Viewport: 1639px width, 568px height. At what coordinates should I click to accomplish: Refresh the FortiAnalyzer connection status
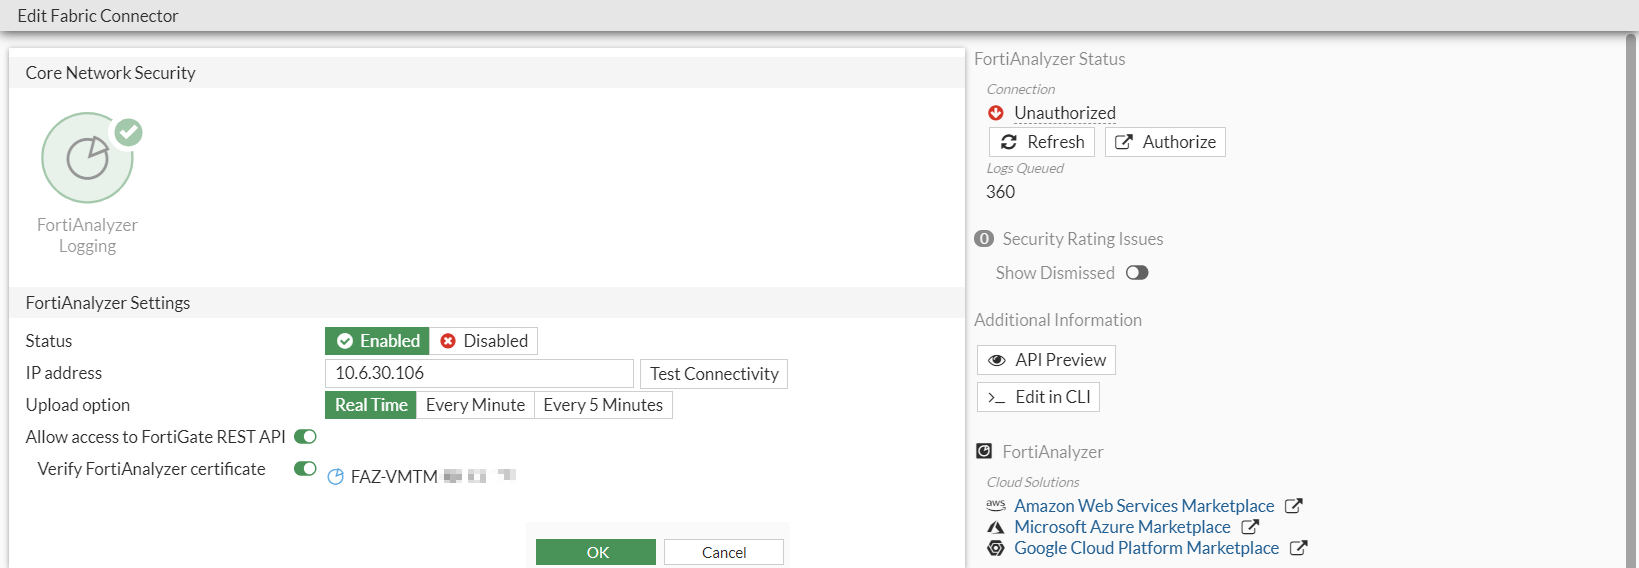[x=1042, y=142]
